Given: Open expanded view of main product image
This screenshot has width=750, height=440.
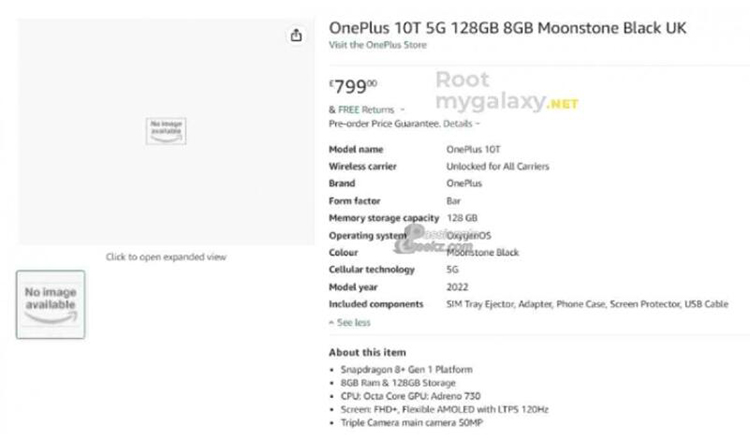Looking at the screenshot, I should pyautogui.click(x=166, y=132).
